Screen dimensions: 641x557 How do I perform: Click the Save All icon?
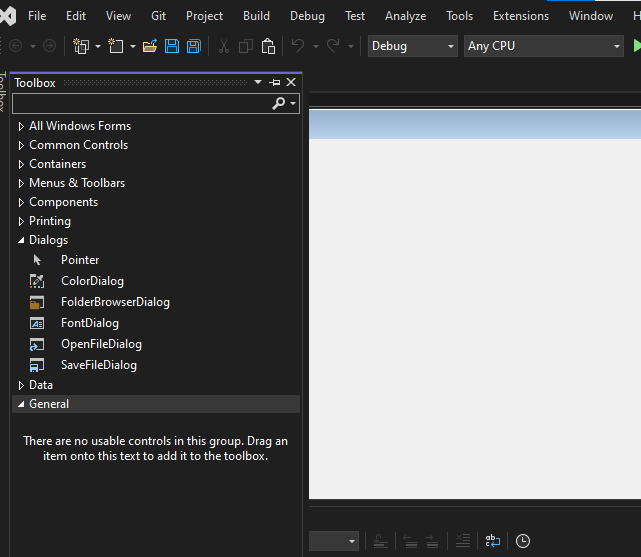(194, 46)
